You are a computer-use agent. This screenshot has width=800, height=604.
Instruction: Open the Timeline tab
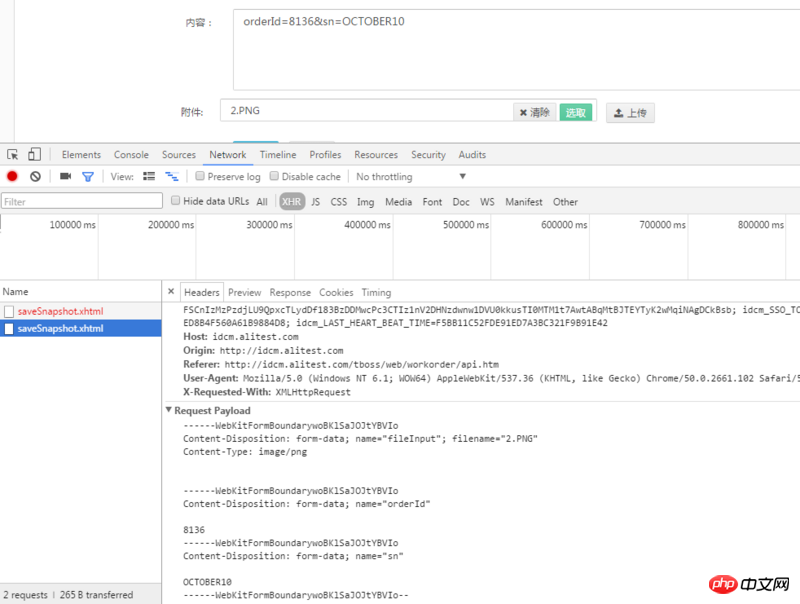[x=278, y=155]
